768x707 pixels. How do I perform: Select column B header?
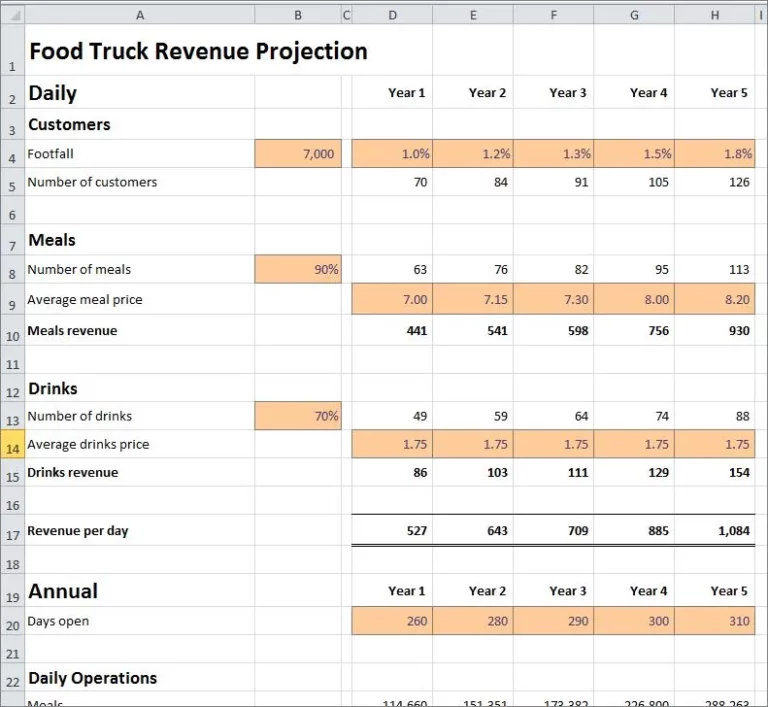297,14
